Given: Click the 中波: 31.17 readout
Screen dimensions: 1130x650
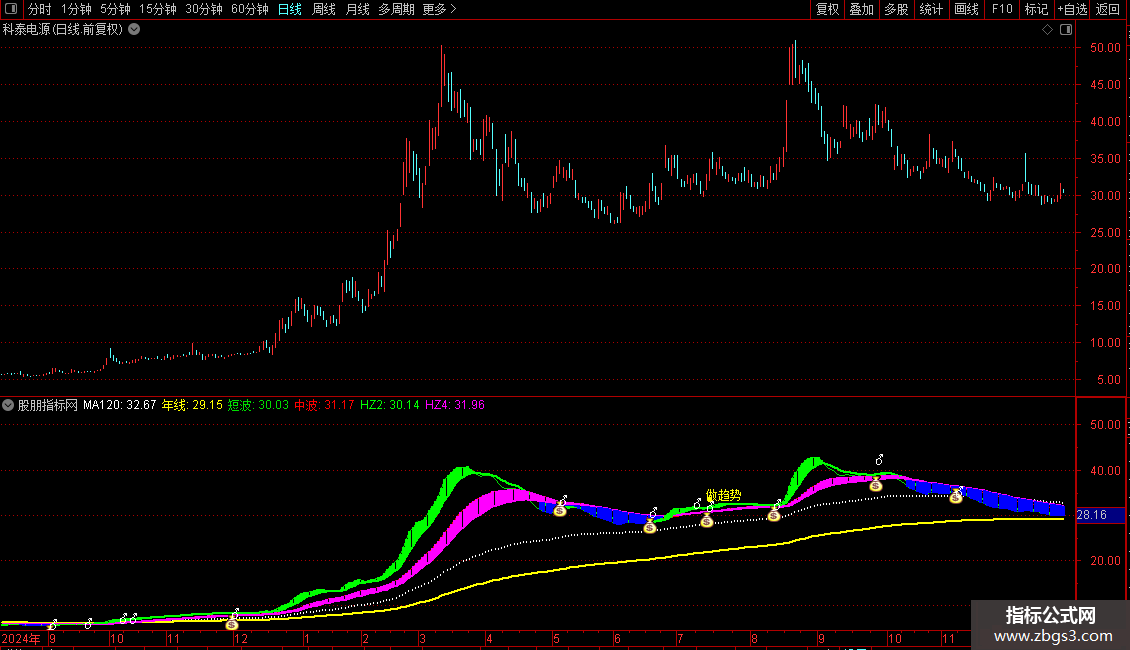Looking at the screenshot, I should tap(324, 405).
